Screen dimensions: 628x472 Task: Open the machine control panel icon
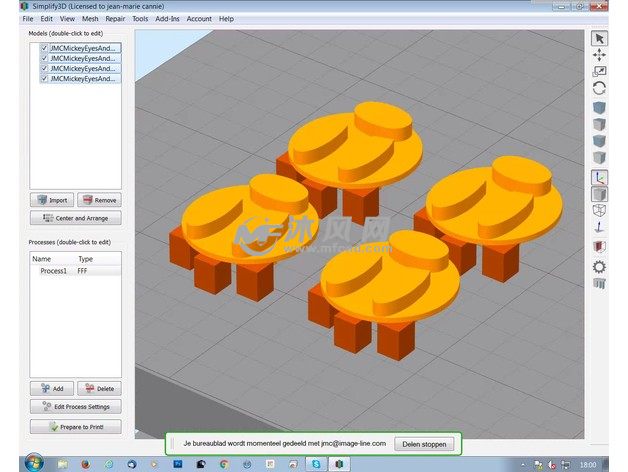(599, 284)
